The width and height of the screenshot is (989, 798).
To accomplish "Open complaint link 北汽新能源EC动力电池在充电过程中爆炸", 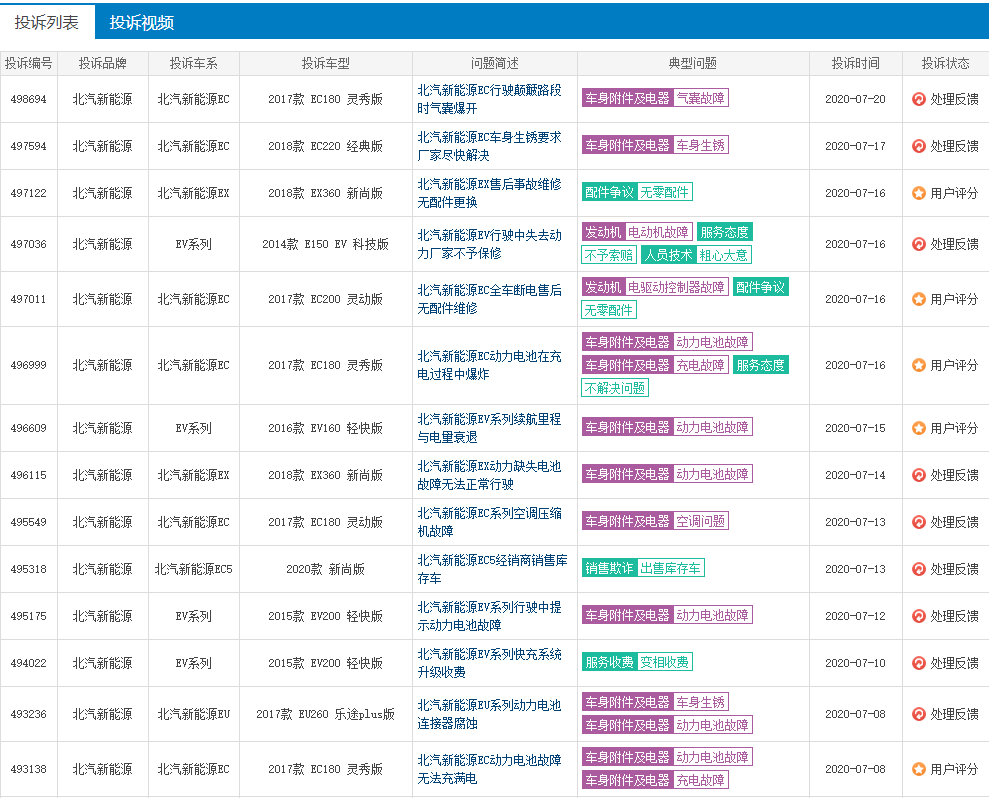I will point(489,365).
